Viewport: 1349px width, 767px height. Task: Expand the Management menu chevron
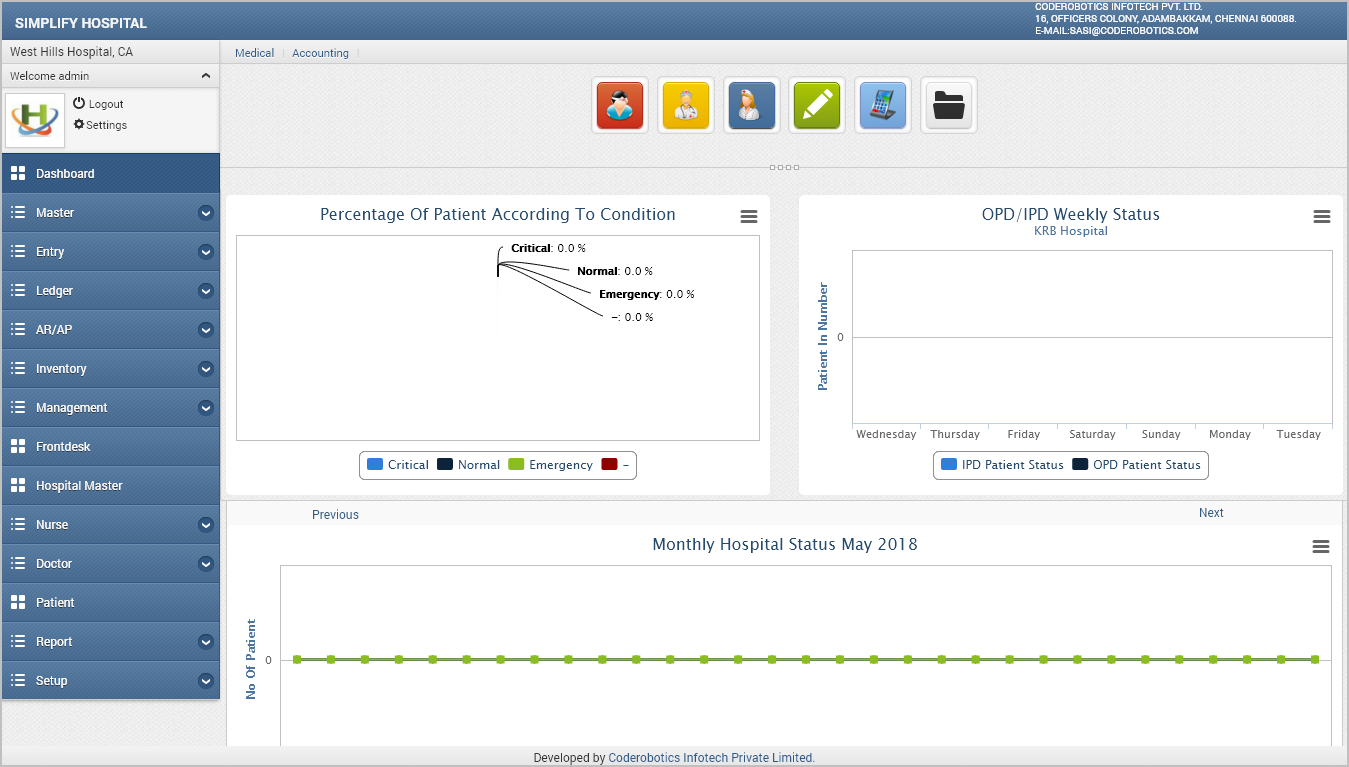206,407
